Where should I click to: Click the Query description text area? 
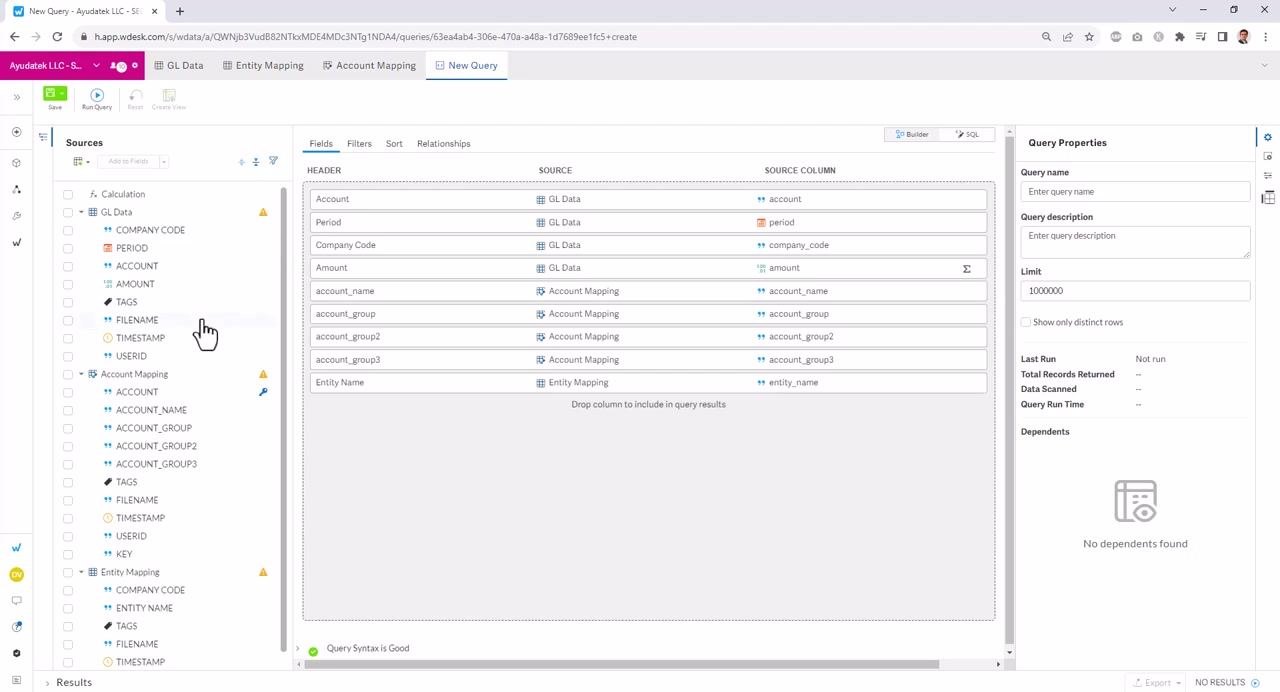[x=1135, y=242]
